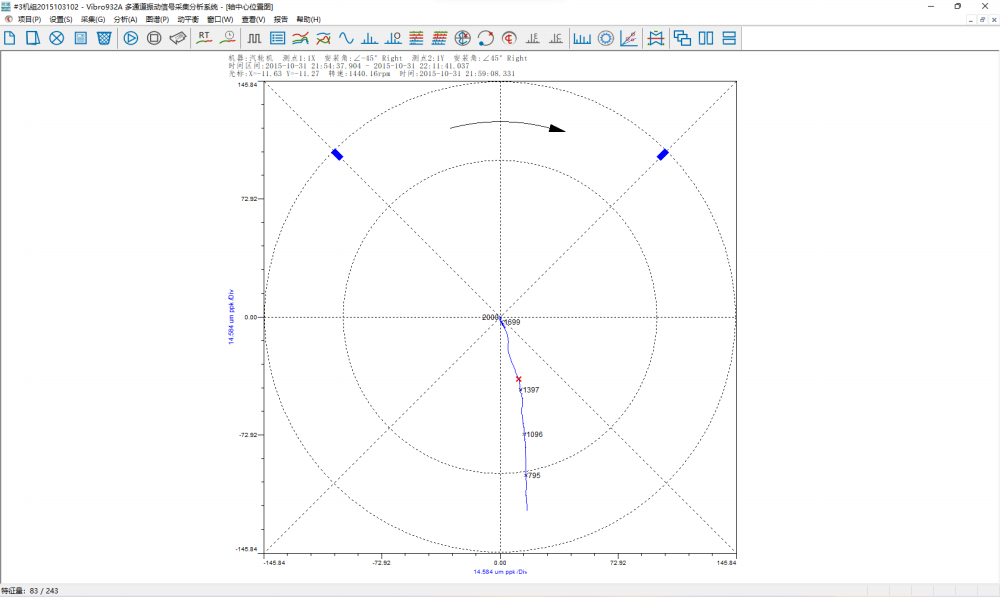Open the 报告 menu
Screen dimensions: 1000x597
(x=281, y=20)
